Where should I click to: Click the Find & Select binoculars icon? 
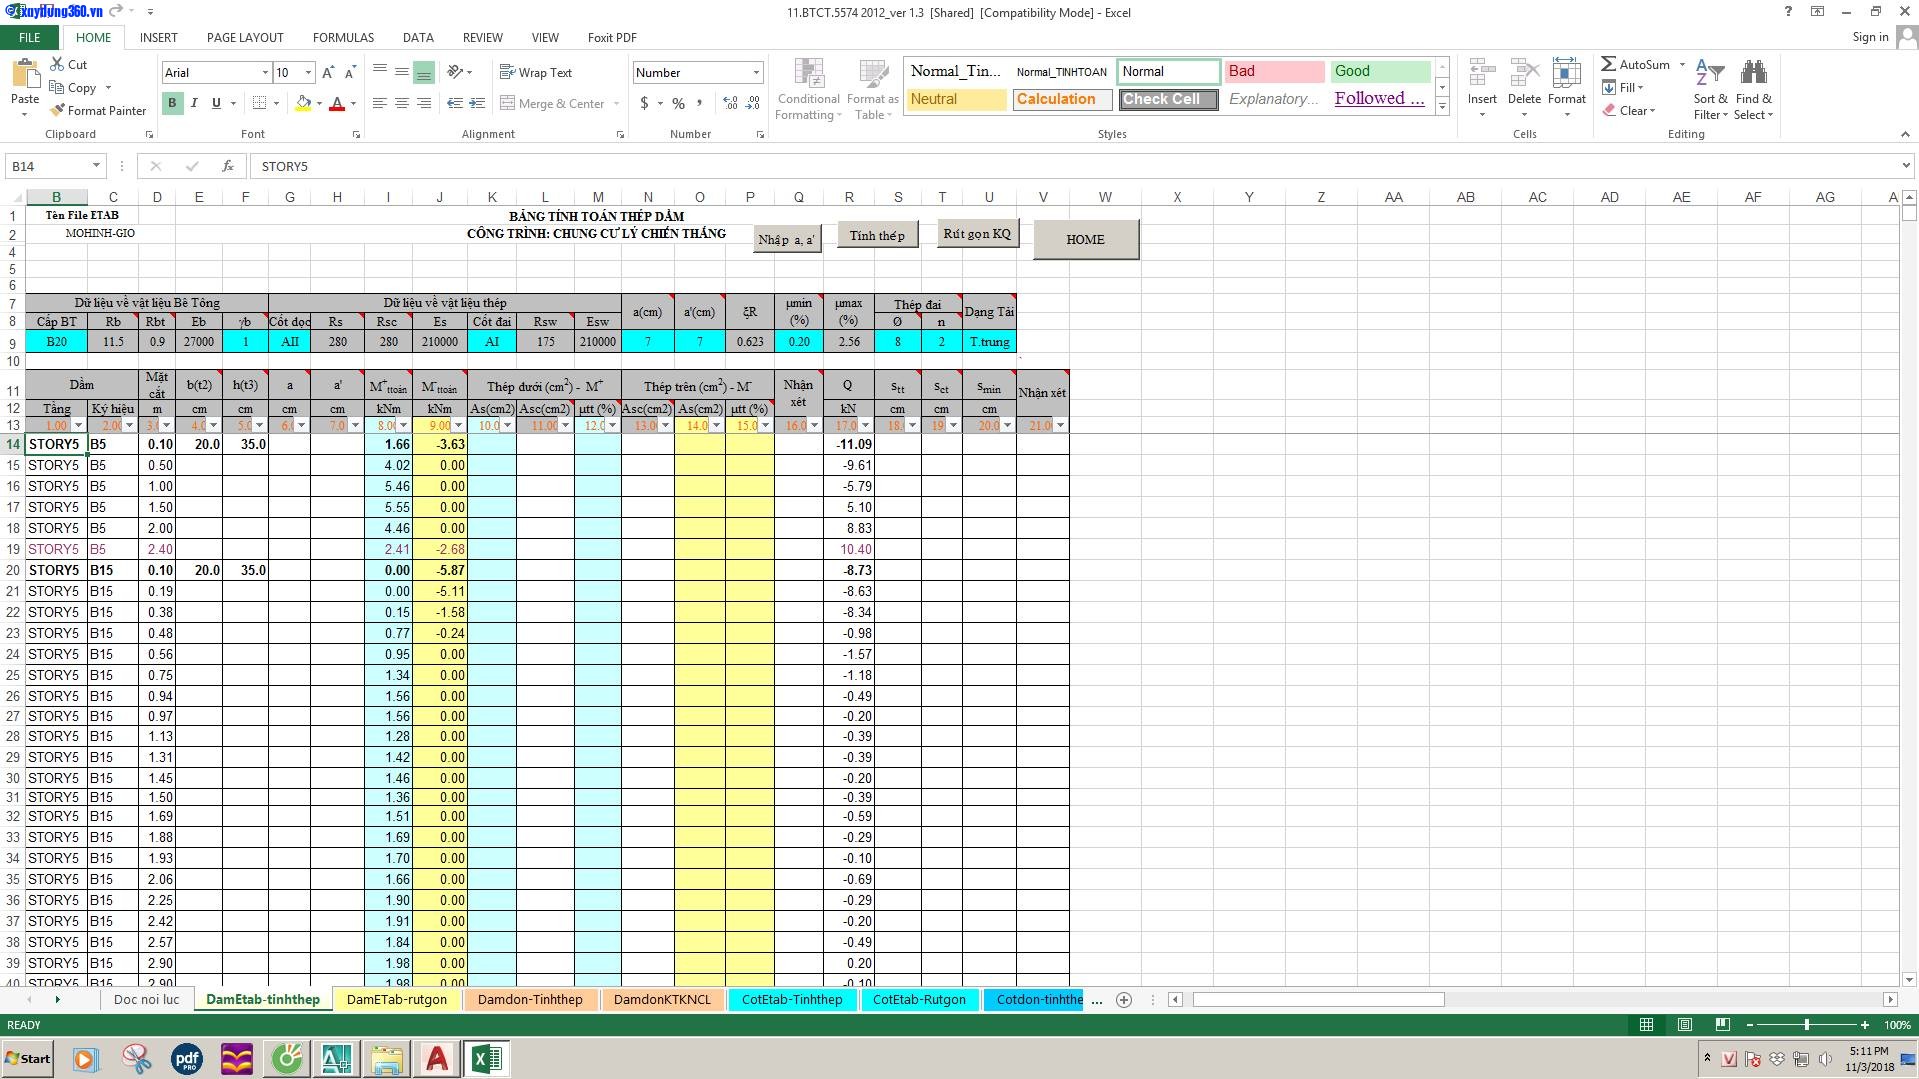click(x=1753, y=73)
